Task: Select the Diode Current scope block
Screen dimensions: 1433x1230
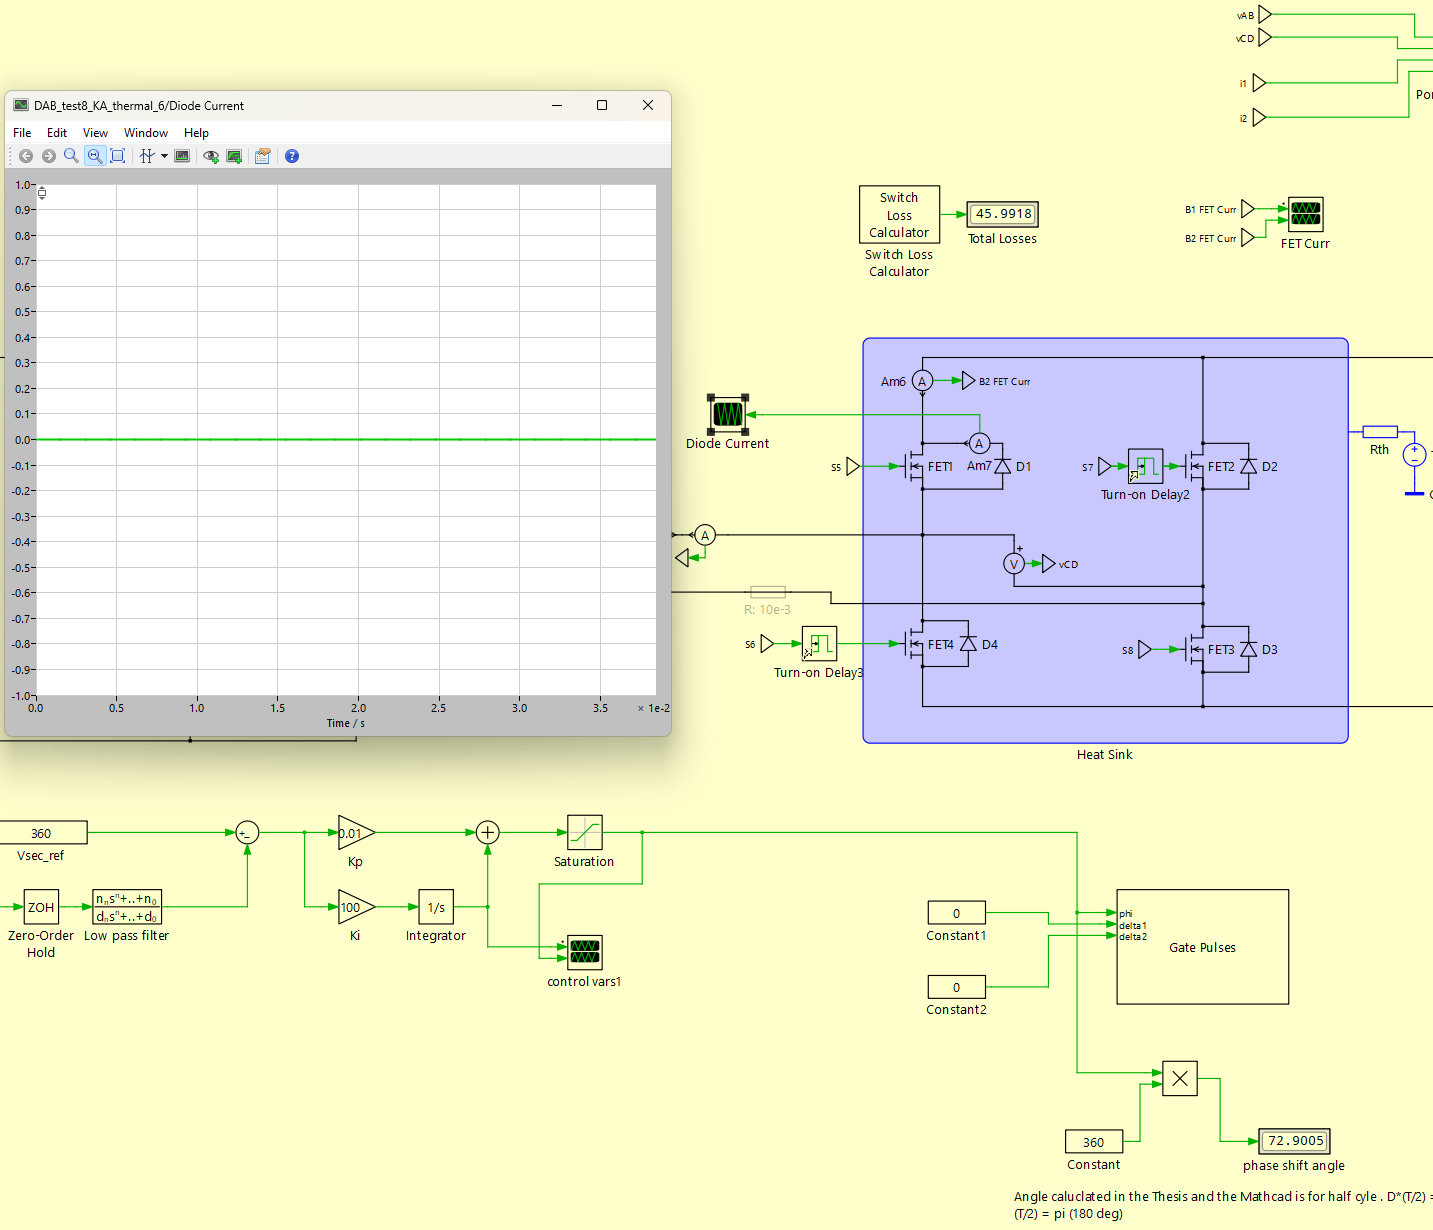Action: [728, 414]
